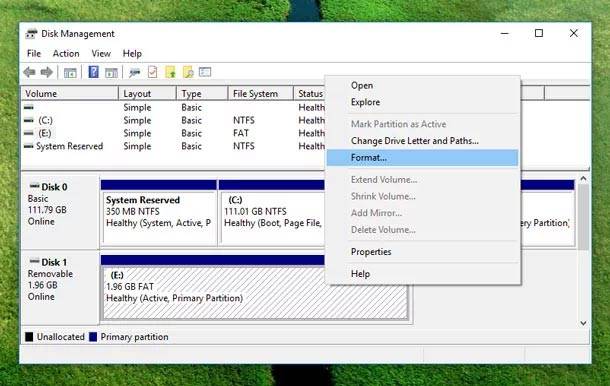Screen dimensions: 610x386
Task: Select Change Drive Letter and Paths...
Action: (422, 141)
